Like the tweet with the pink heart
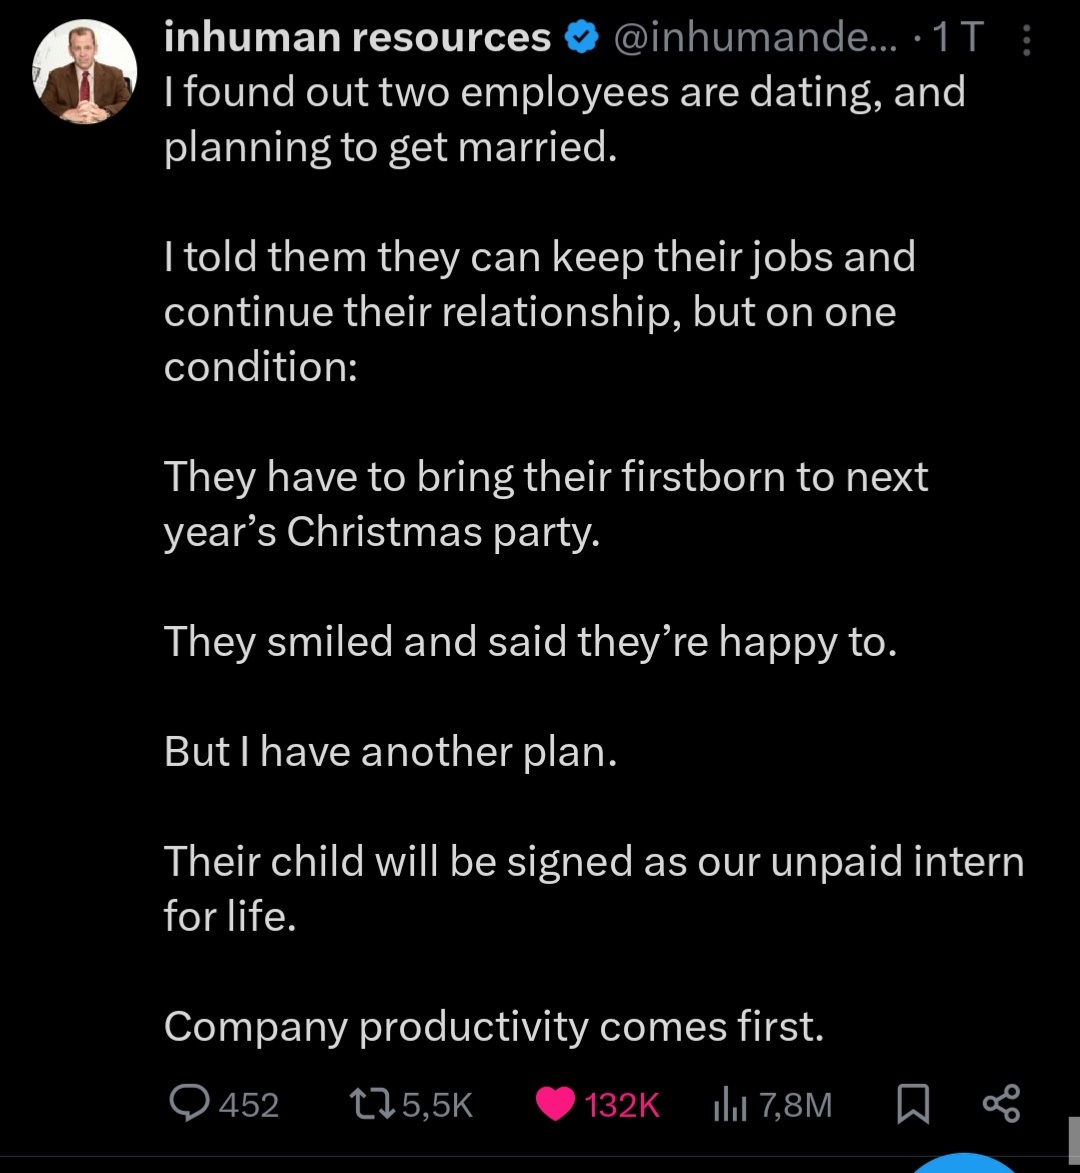This screenshot has height=1173, width=1080. (557, 1103)
